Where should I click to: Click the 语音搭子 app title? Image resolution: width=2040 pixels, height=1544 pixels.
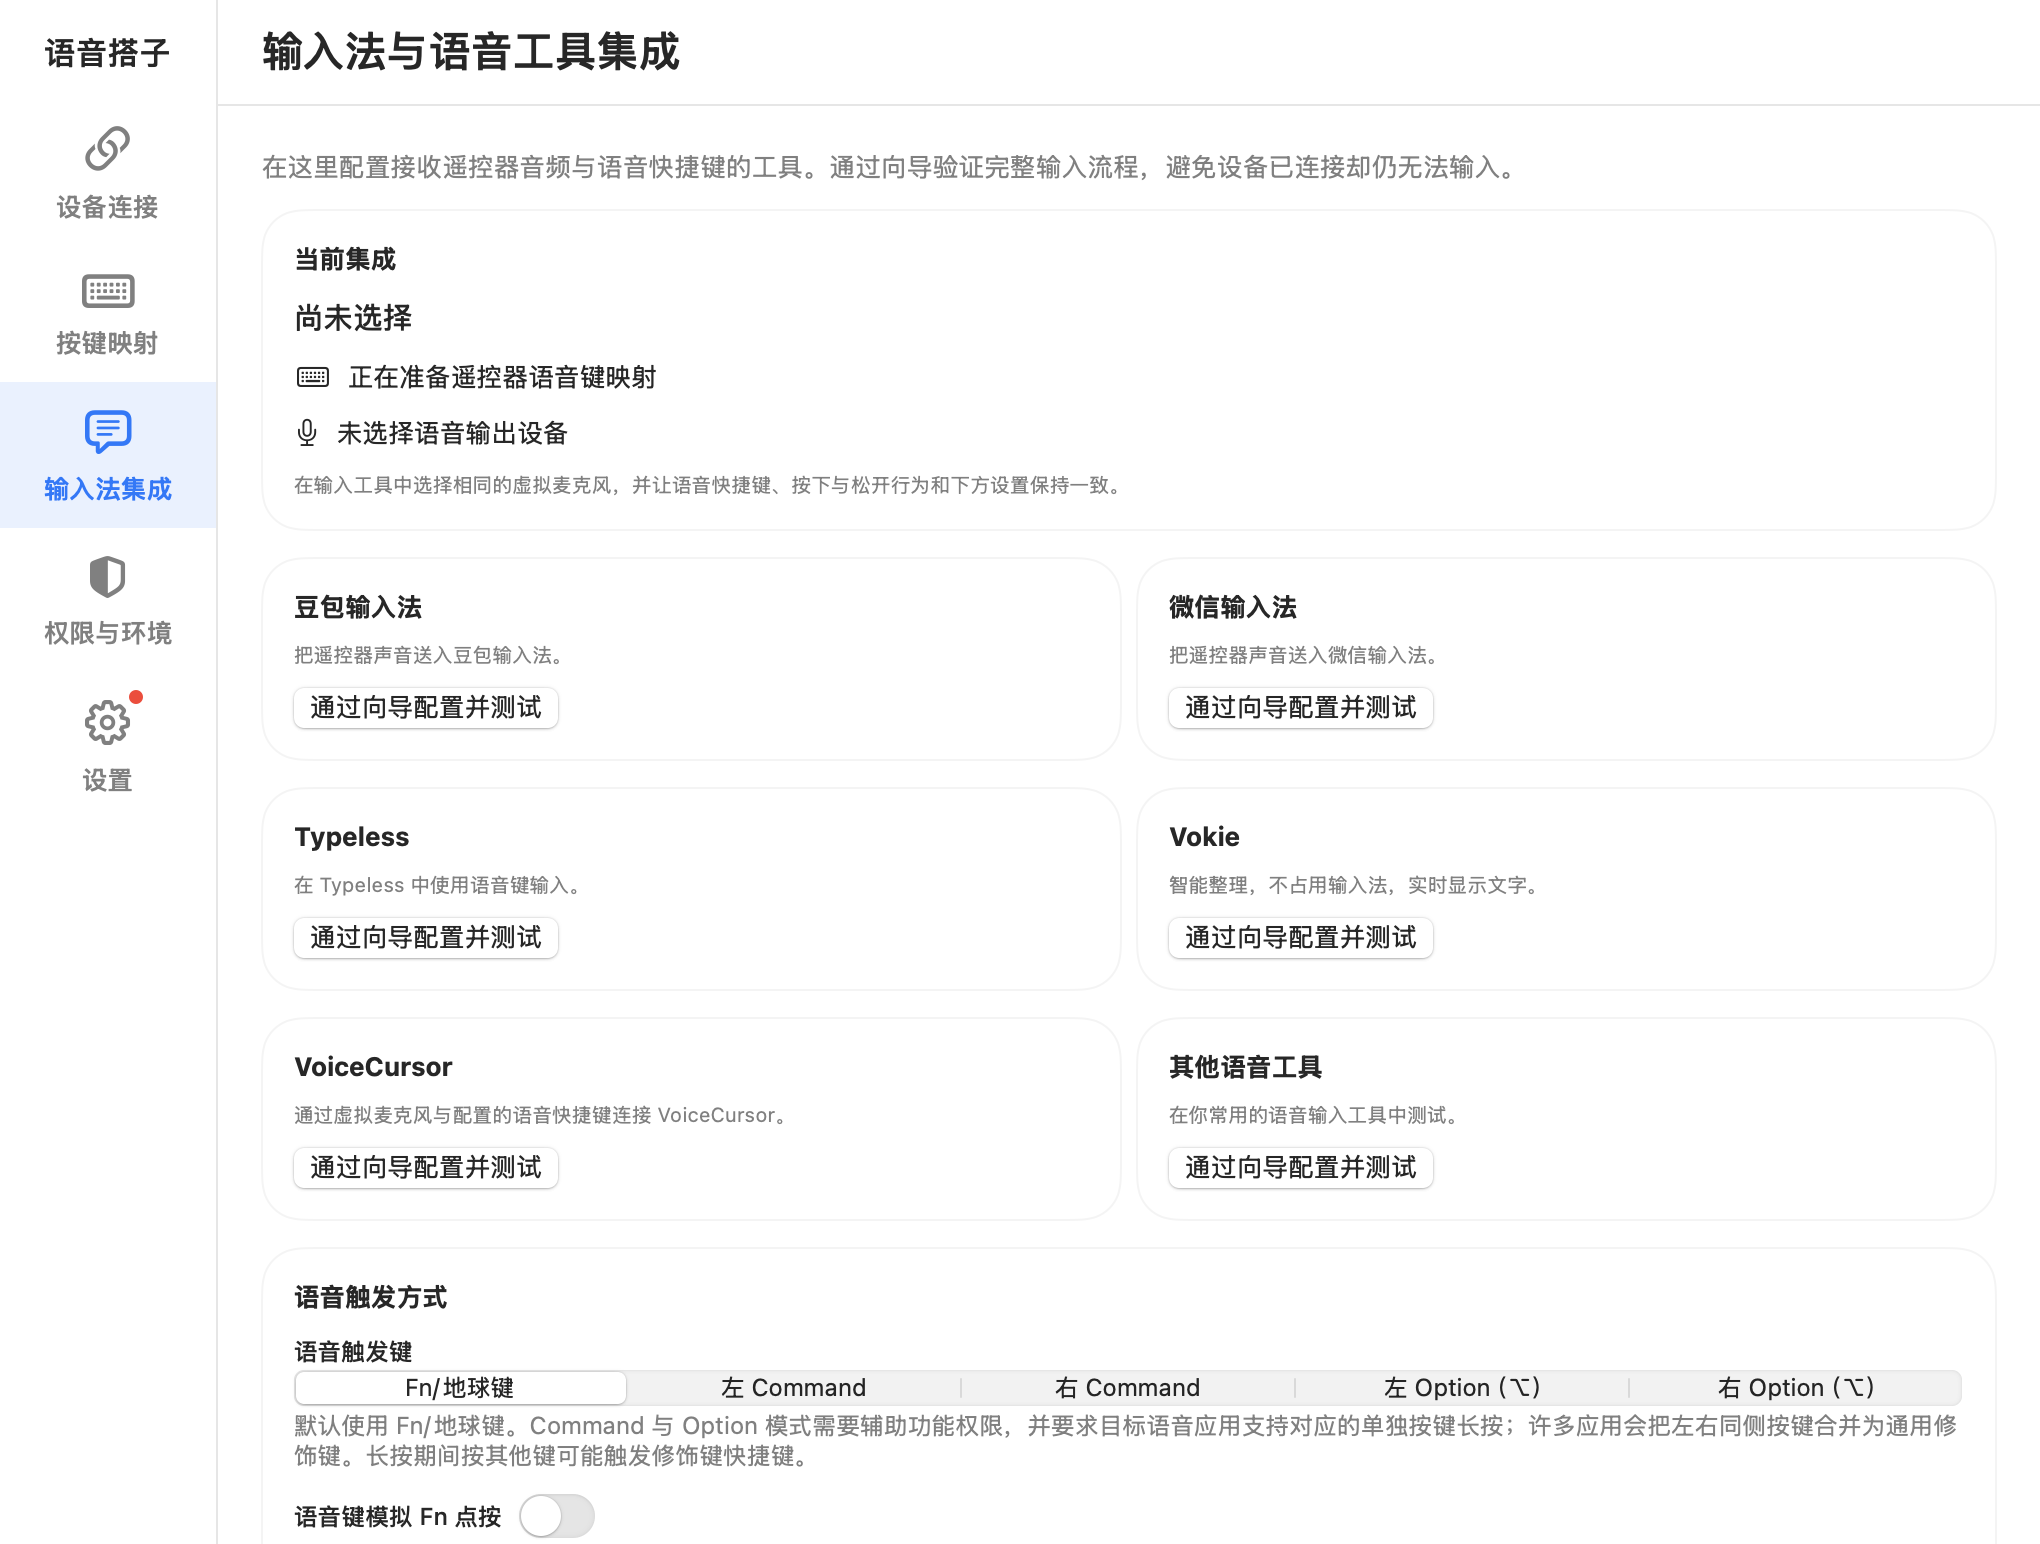click(107, 53)
